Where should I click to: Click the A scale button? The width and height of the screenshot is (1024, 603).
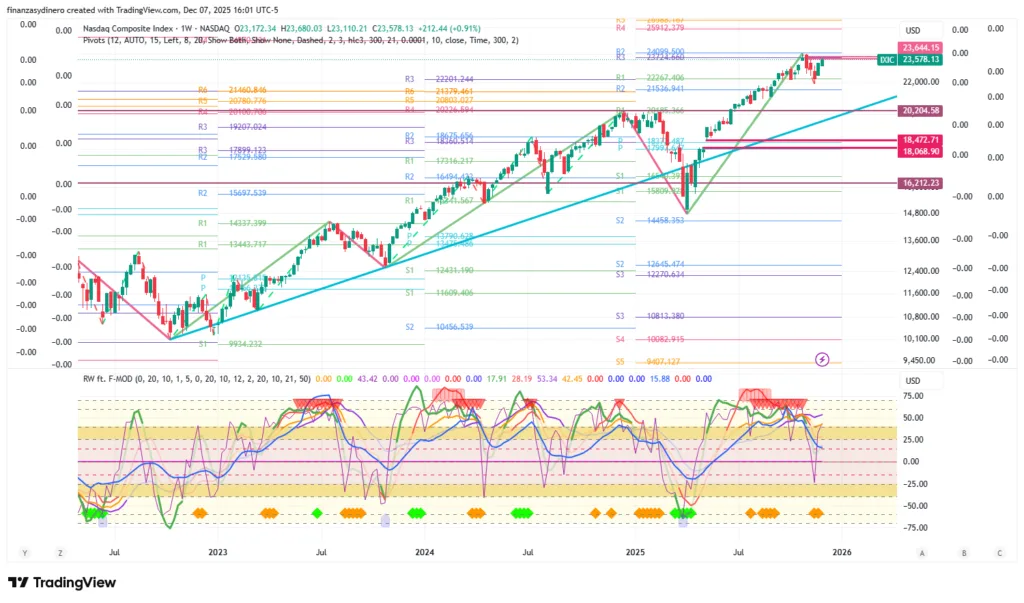(922, 552)
